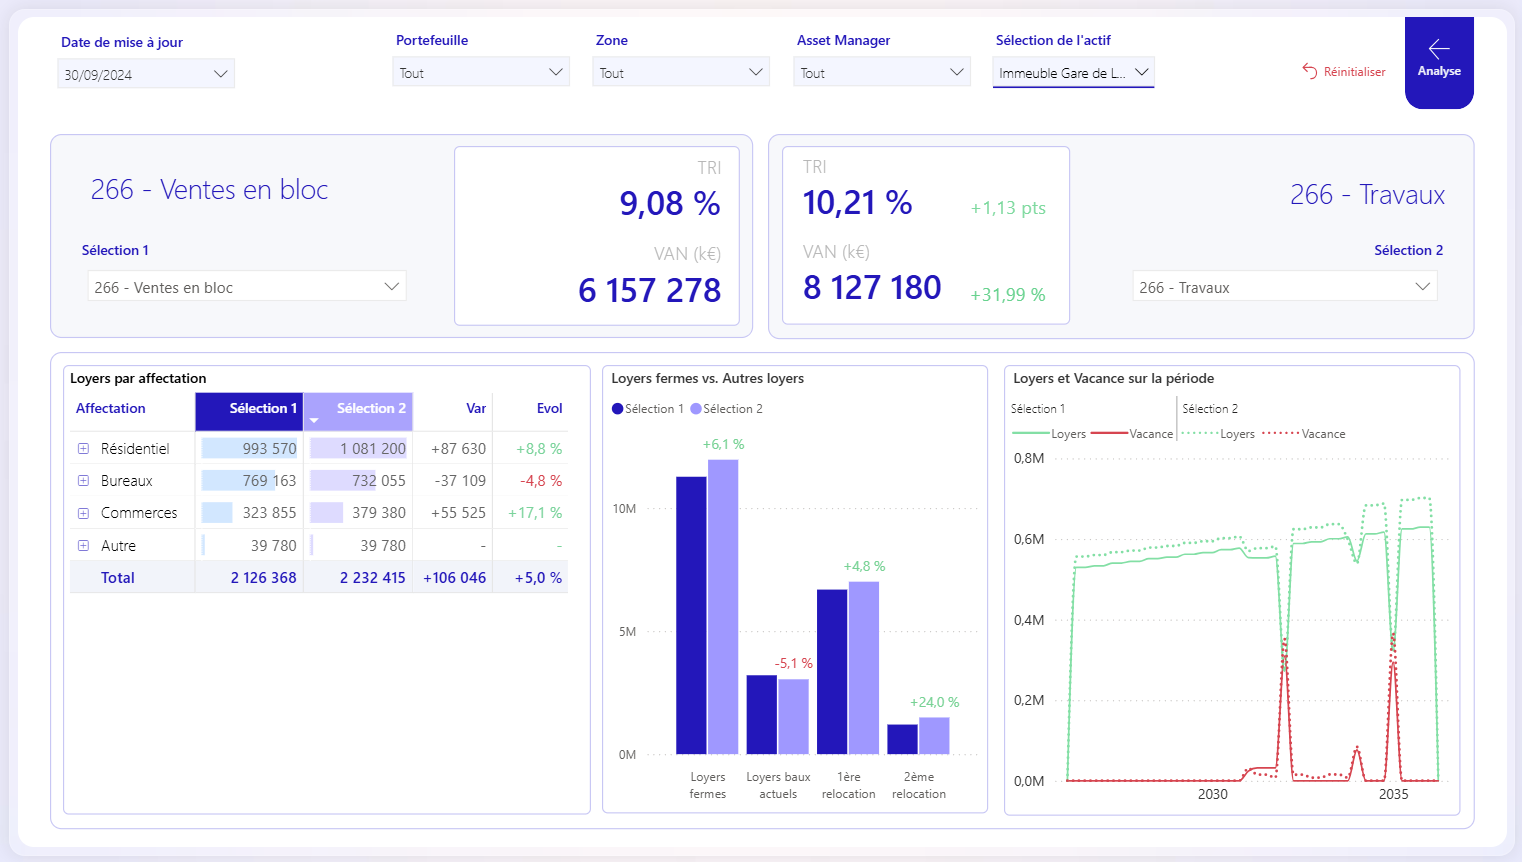This screenshot has width=1522, height=862.
Task: Click the back arrow Analyse button
Action: [1438, 60]
